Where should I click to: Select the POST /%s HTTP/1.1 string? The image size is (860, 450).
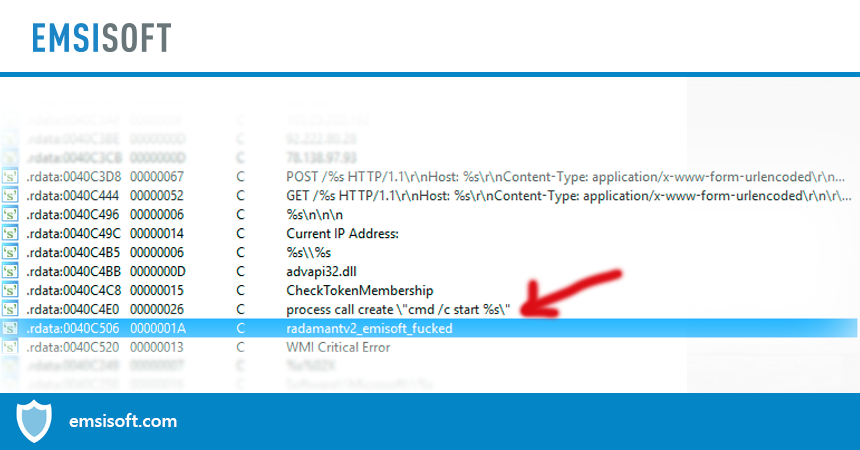[565, 177]
